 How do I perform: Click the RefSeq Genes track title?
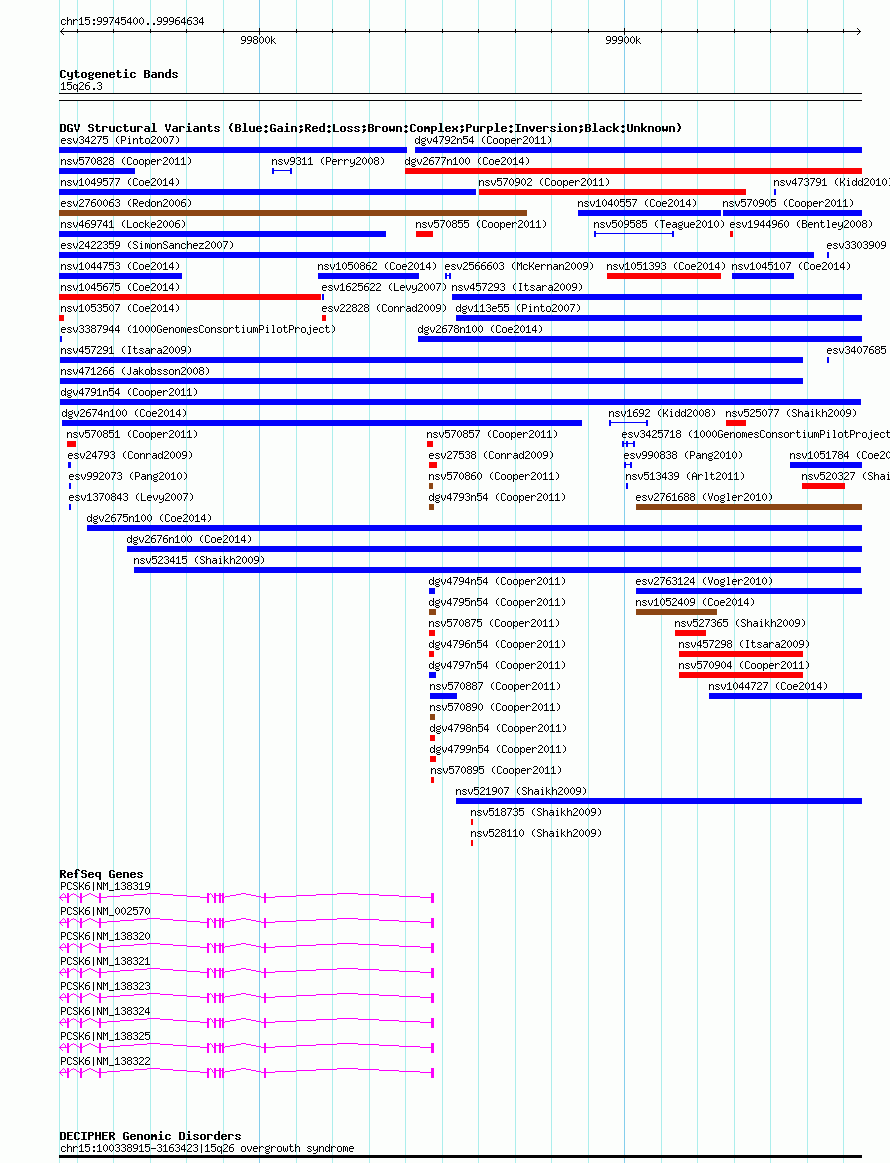tap(102, 874)
